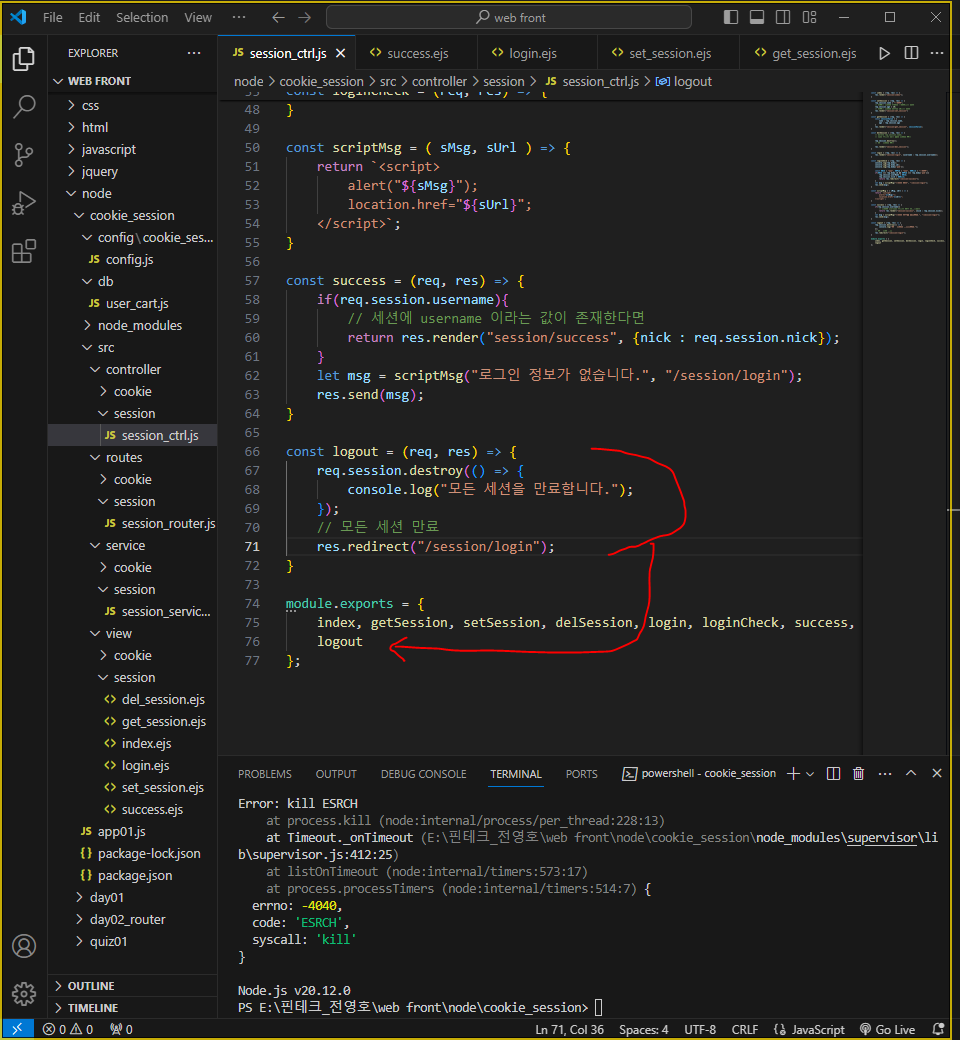Launch a new terminal with plus icon
This screenshot has height=1040, width=960.
pyautogui.click(x=793, y=773)
